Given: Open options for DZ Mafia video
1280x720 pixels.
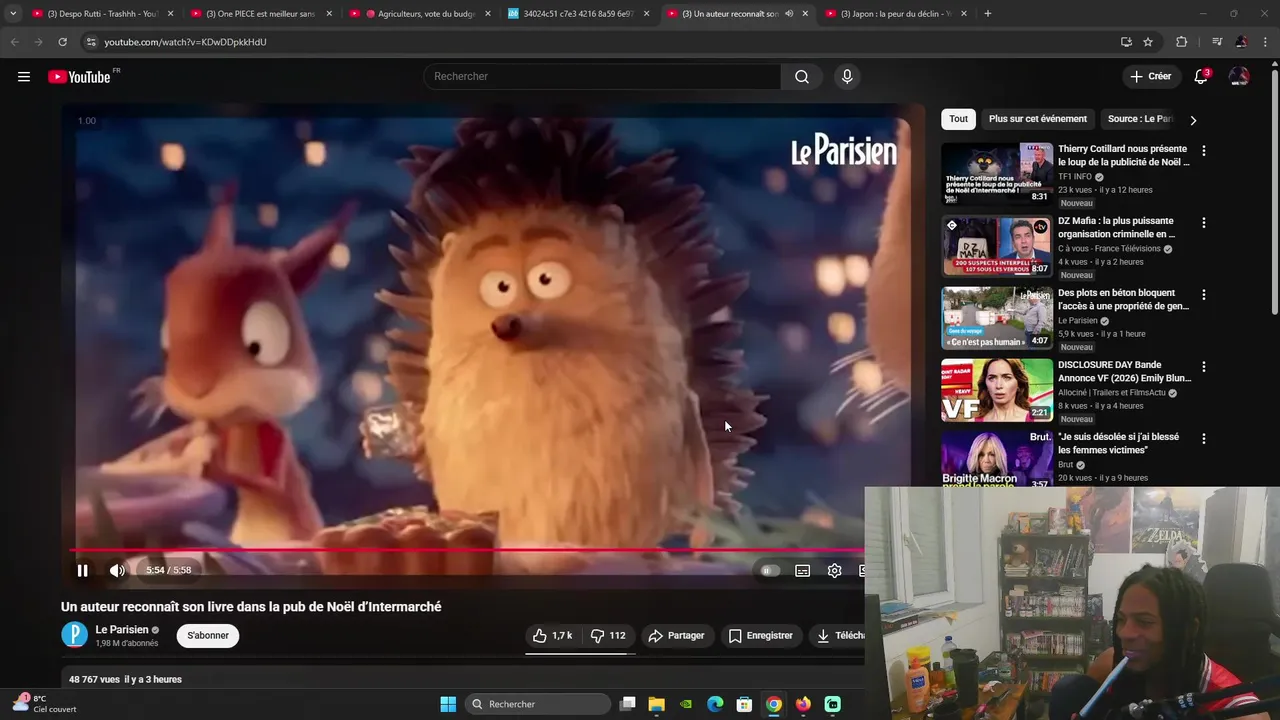Looking at the screenshot, I should pos(1204,223).
